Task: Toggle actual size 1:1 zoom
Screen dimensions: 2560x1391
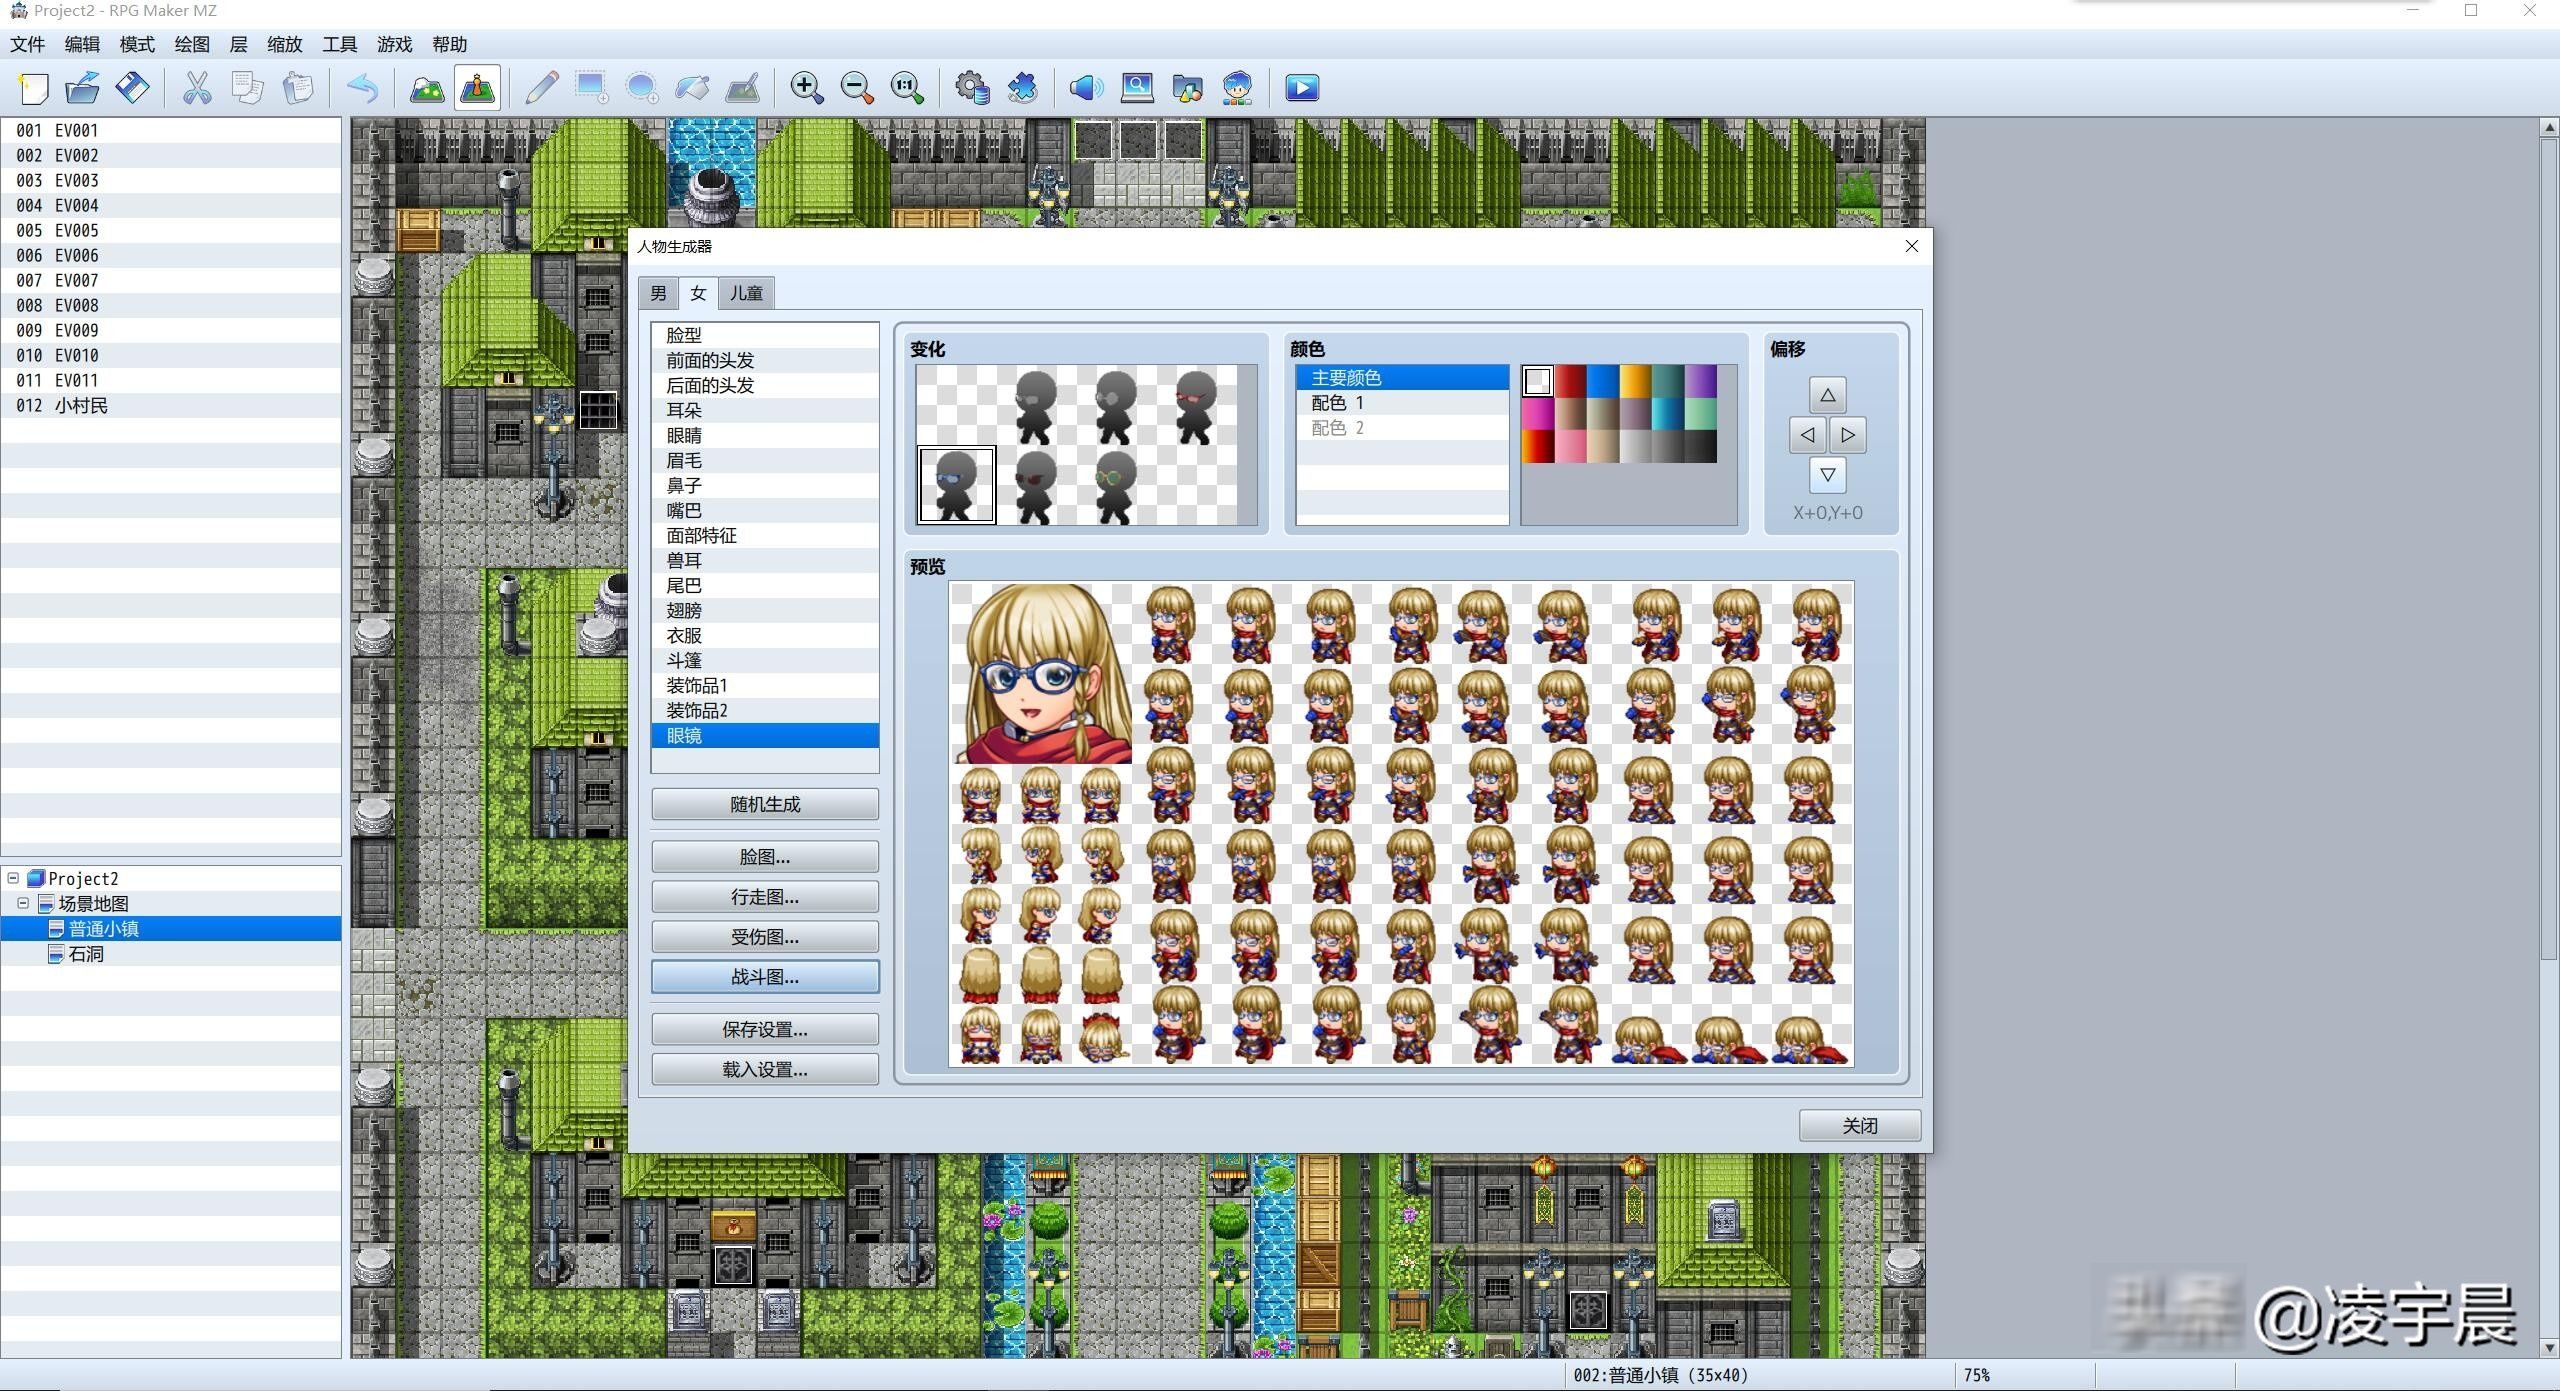Action: pos(906,87)
